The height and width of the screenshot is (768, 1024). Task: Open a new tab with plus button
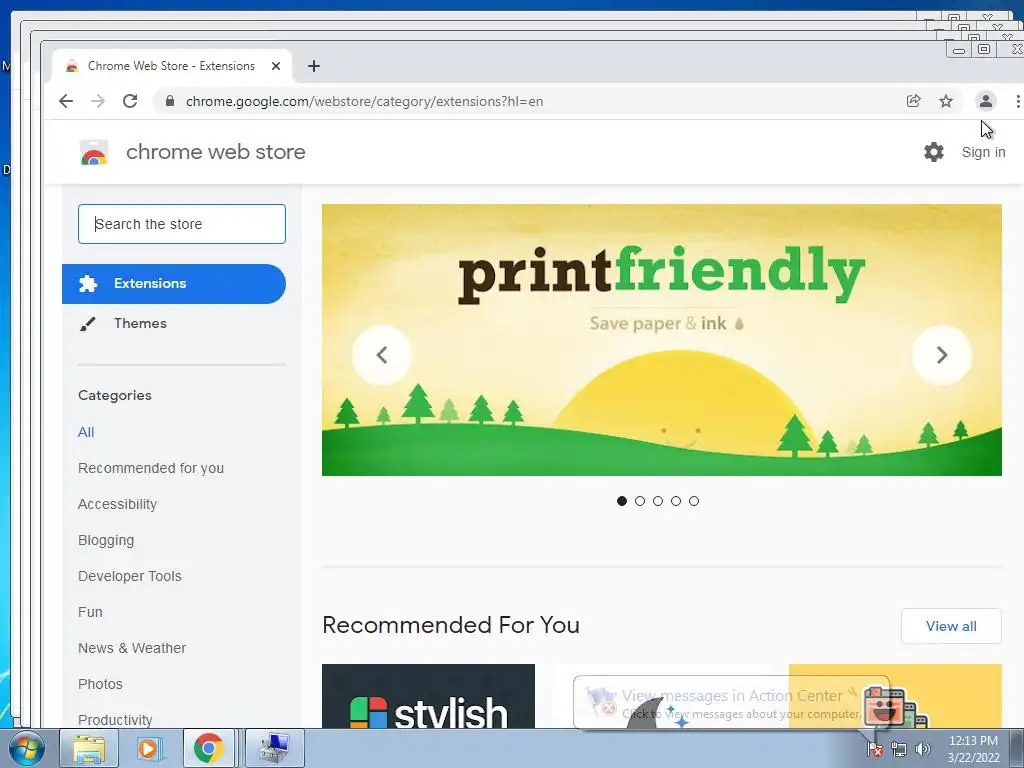313,66
